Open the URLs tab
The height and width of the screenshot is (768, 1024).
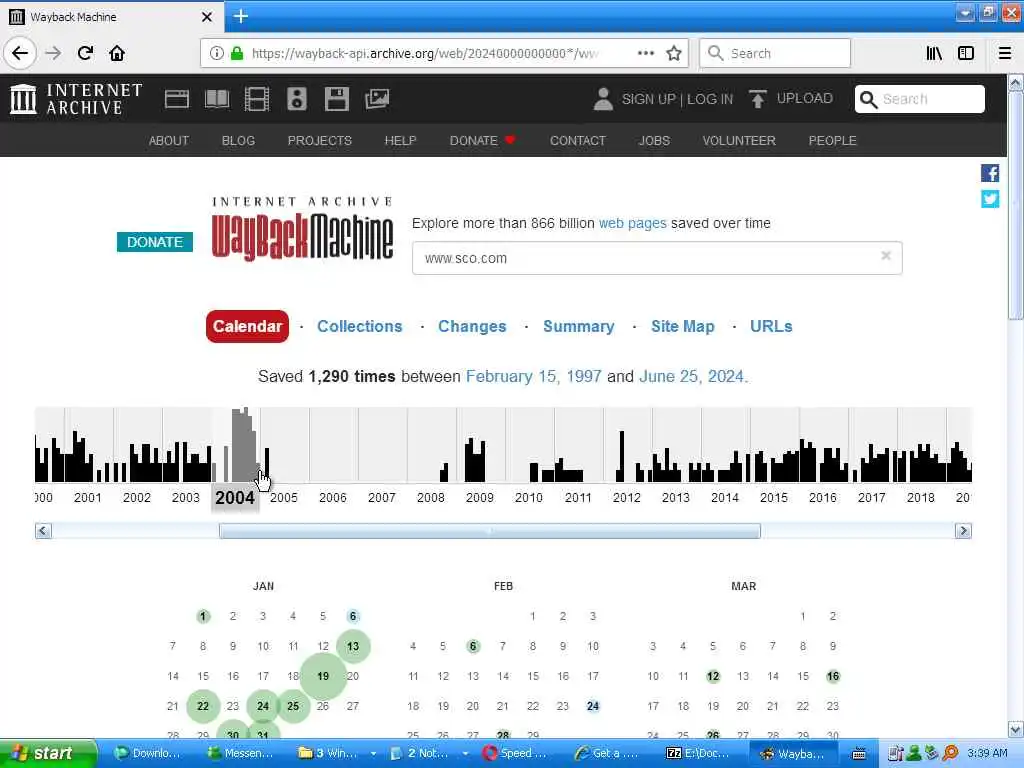[x=771, y=326]
